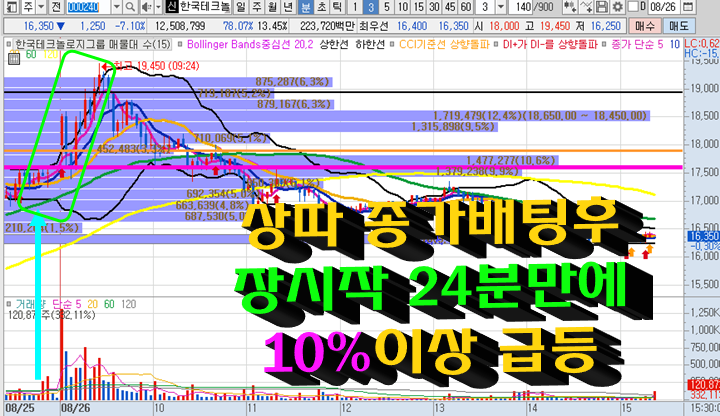Image resolution: width=720 pixels, height=416 pixels.
Task: Click the 종가 단순 5 indicator label
Action: pos(637,45)
